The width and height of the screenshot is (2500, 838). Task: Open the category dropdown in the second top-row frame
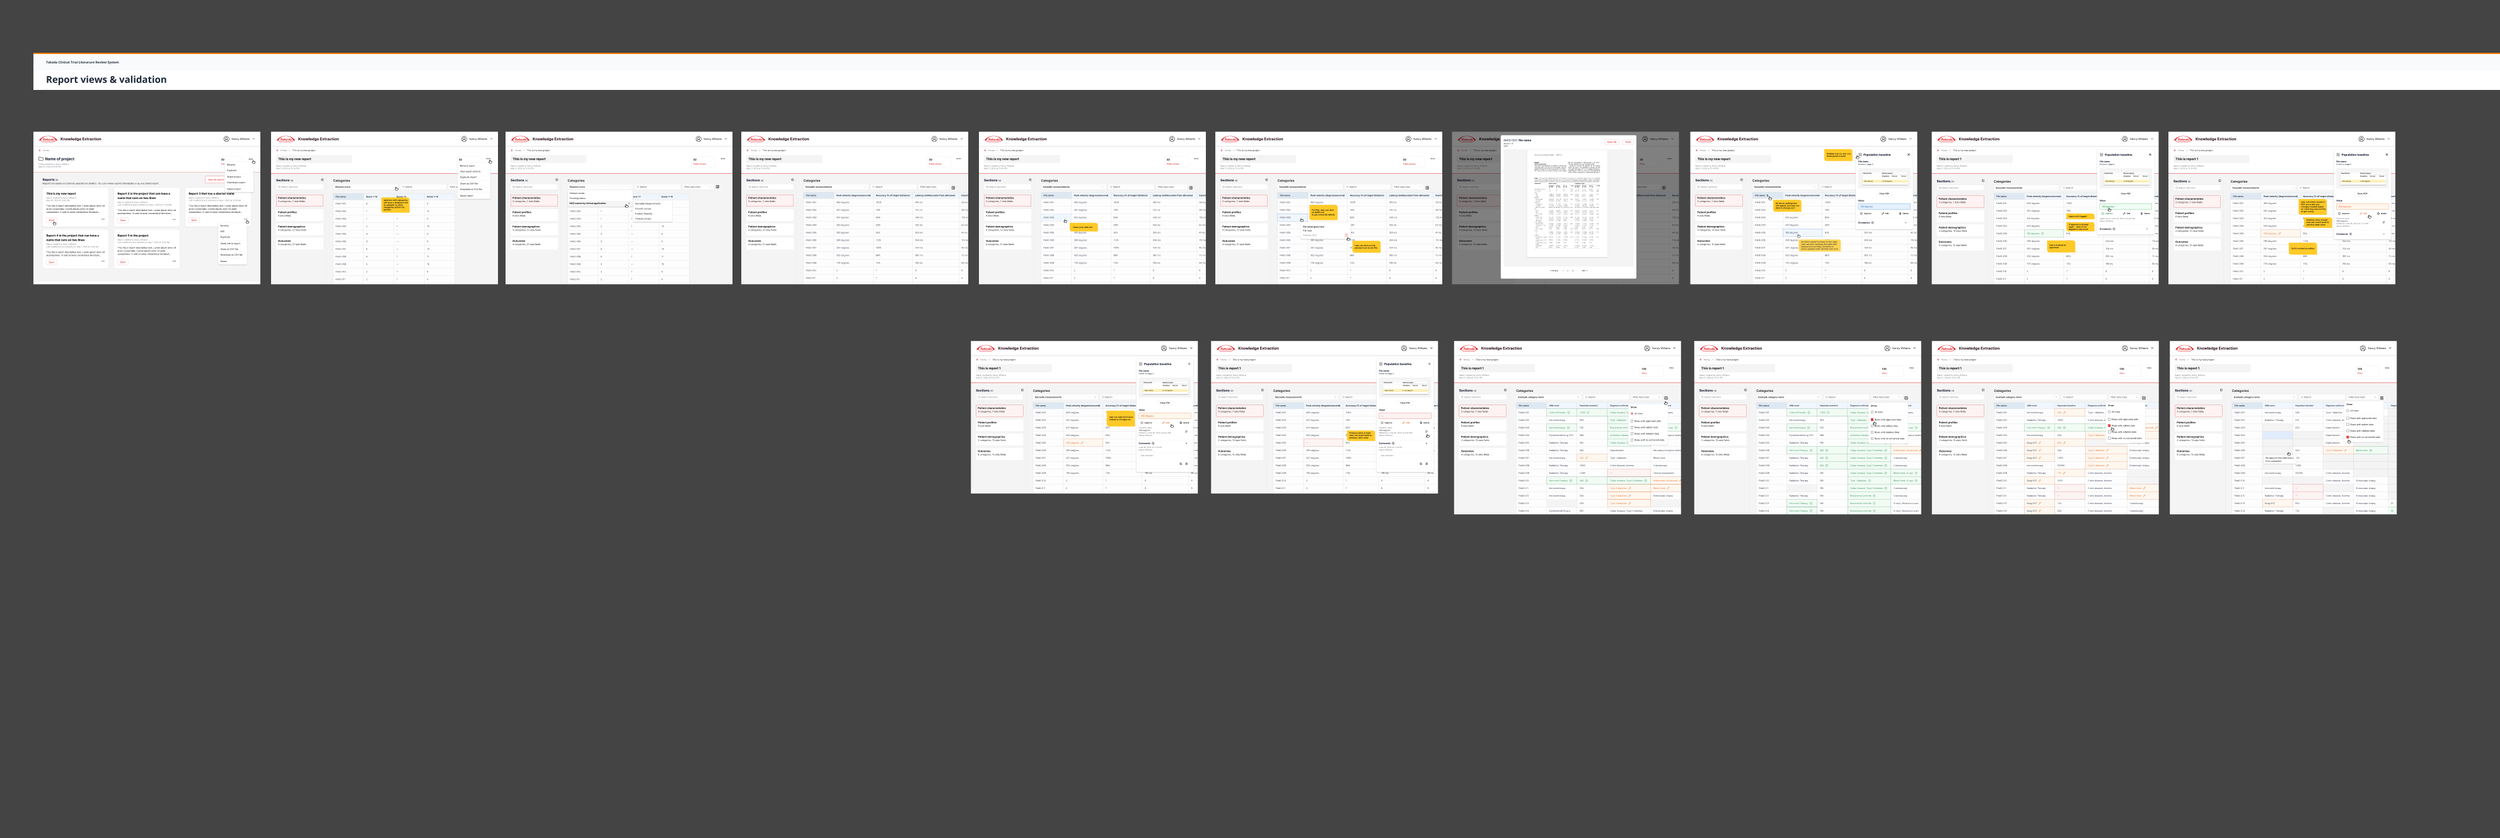[x=366, y=187]
